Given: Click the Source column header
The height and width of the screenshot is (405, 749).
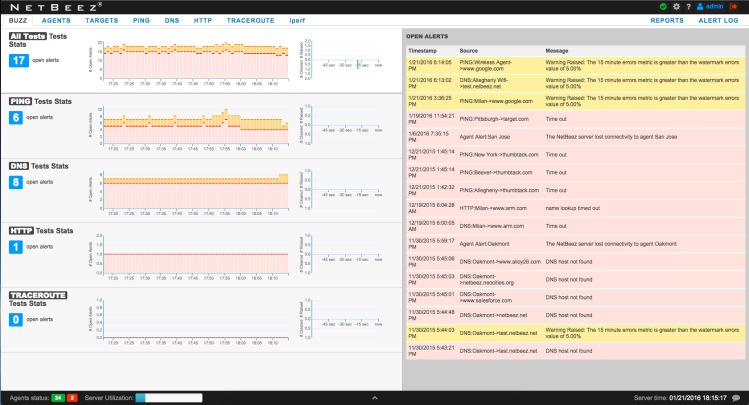Looking at the screenshot, I should pos(469,51).
